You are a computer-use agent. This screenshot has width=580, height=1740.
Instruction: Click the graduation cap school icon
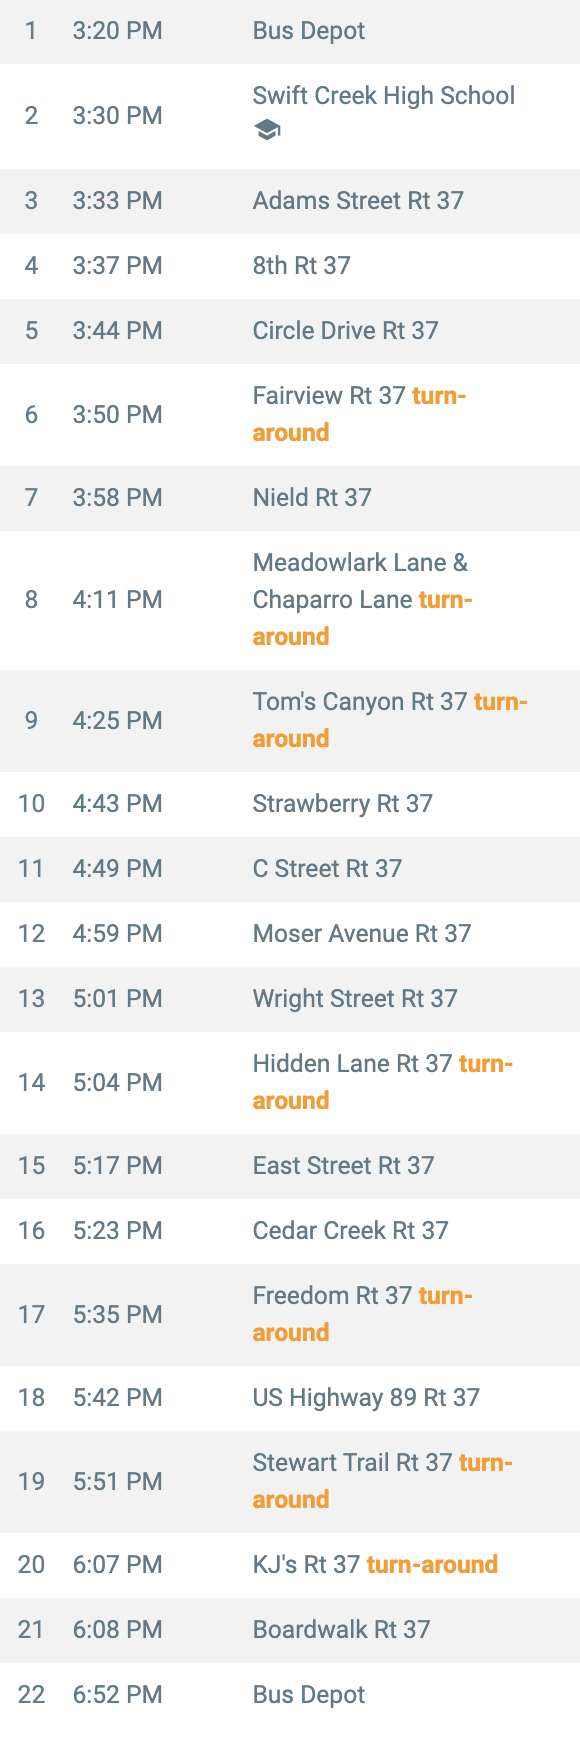tap(267, 130)
